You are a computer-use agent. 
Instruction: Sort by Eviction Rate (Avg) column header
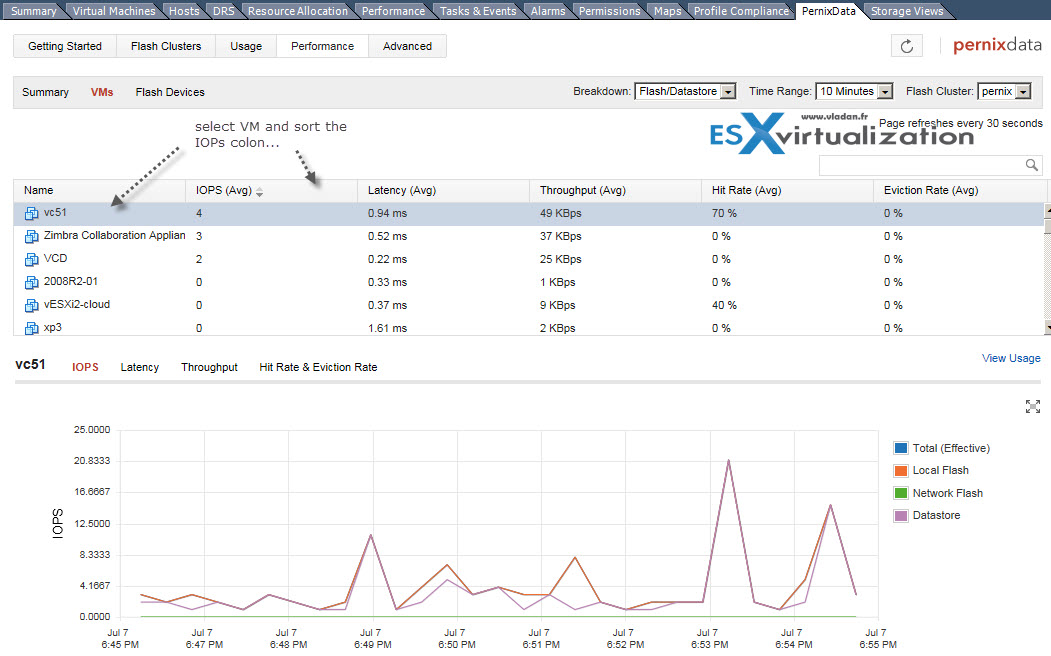pyautogui.click(x=960, y=190)
